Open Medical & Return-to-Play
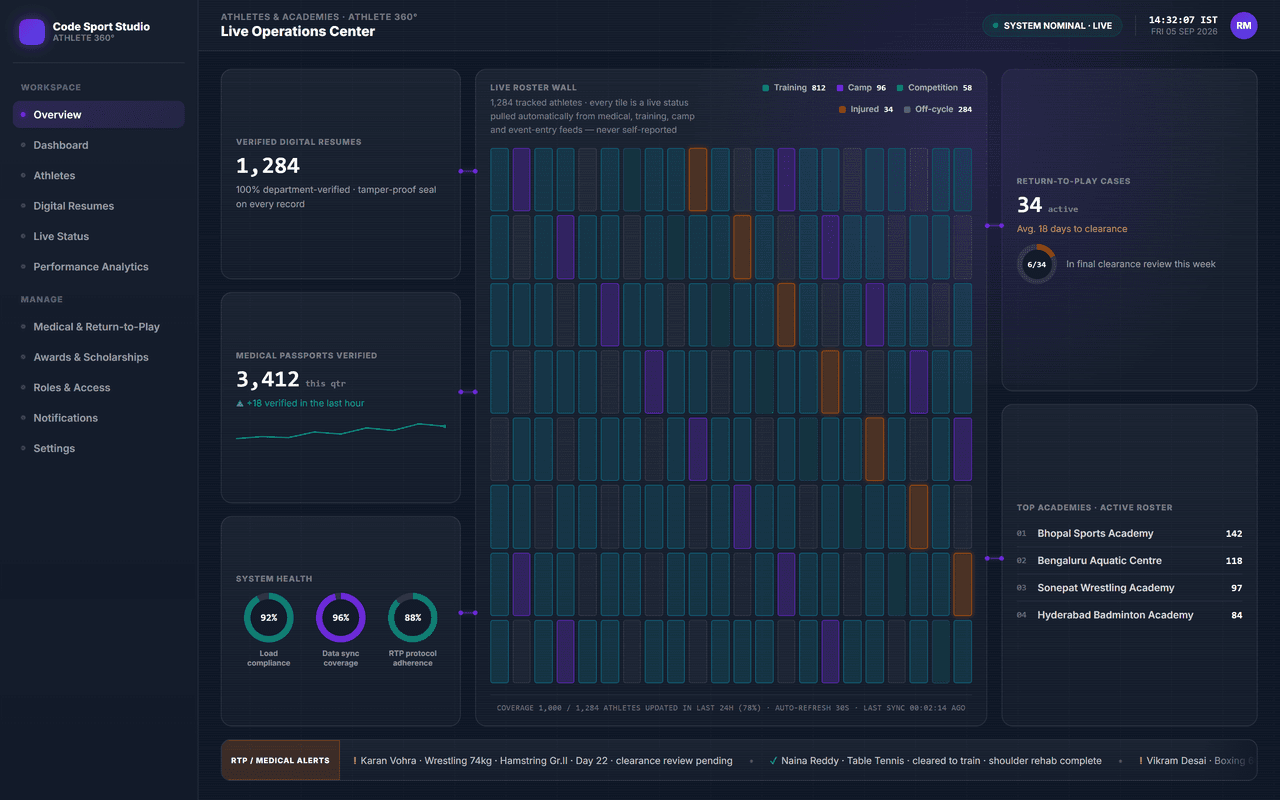This screenshot has height=800, width=1280. pos(99,327)
